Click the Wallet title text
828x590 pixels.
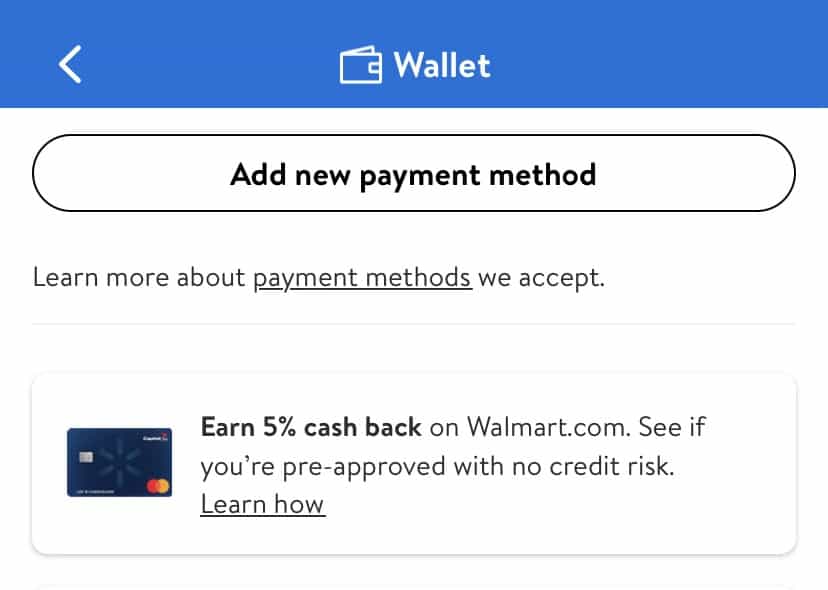coord(442,65)
